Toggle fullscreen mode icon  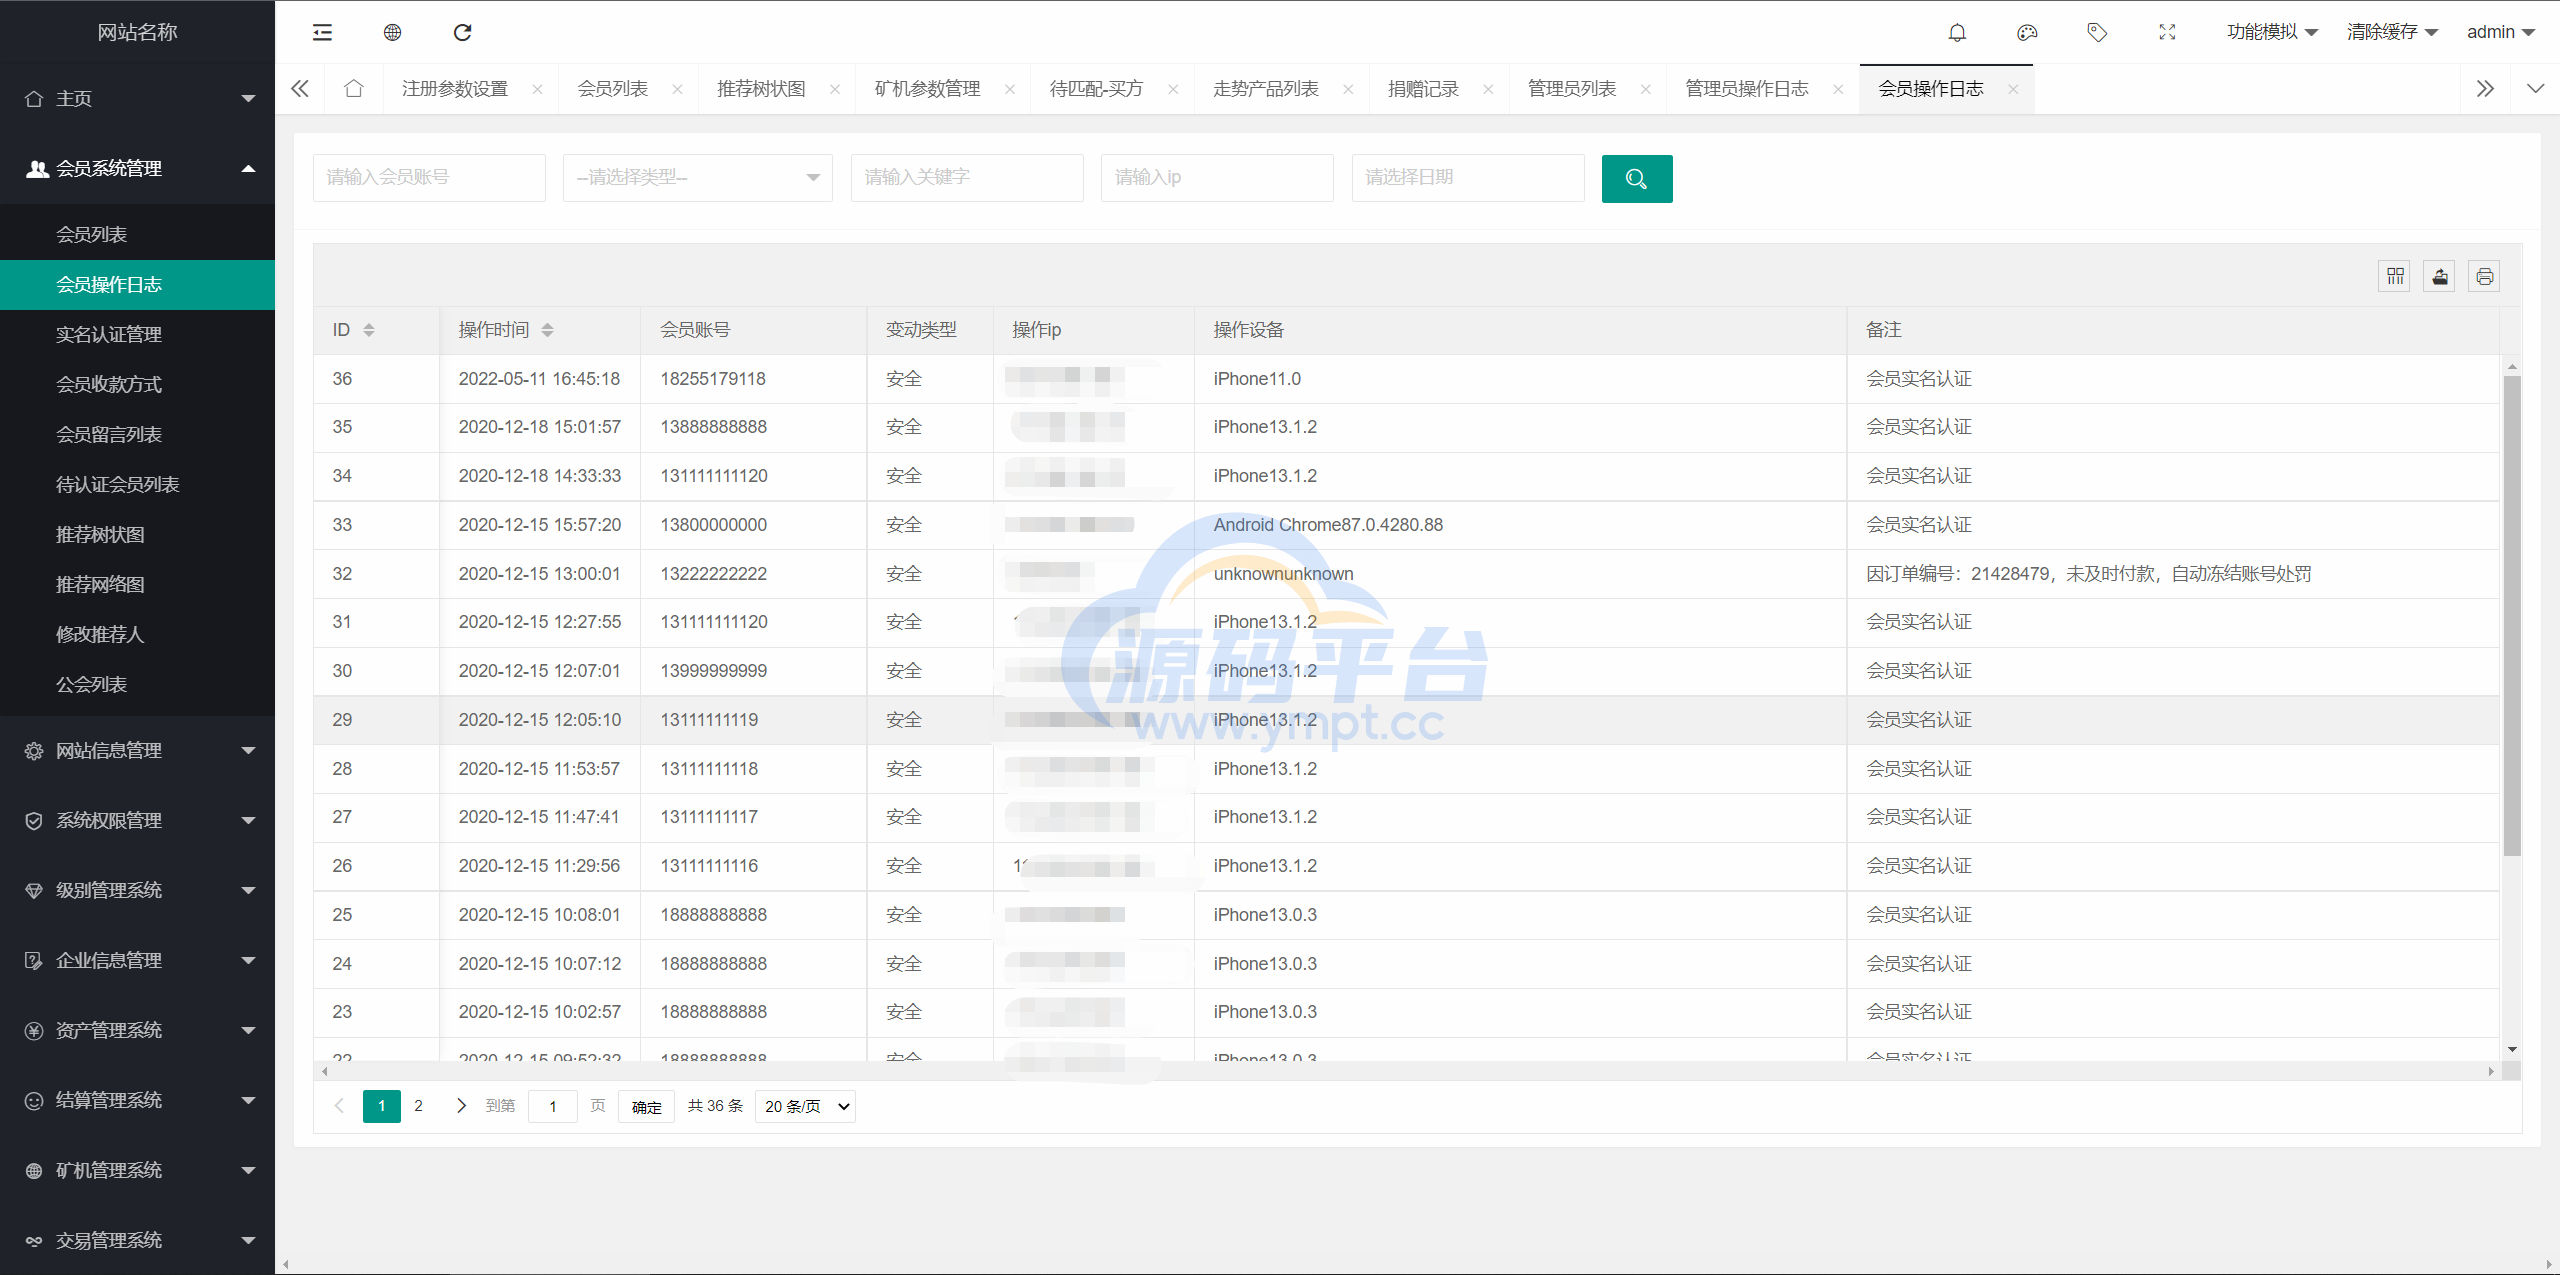2167,32
